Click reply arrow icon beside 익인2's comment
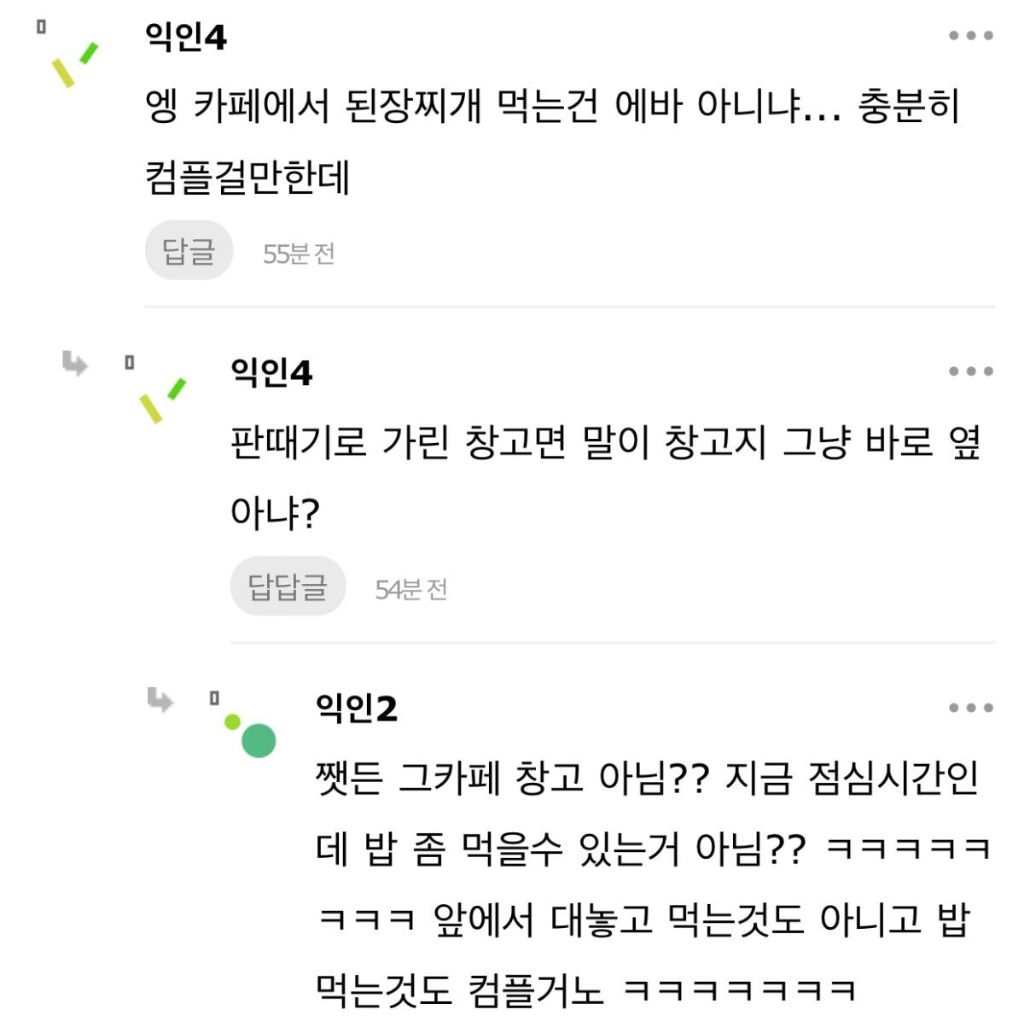 [160, 699]
